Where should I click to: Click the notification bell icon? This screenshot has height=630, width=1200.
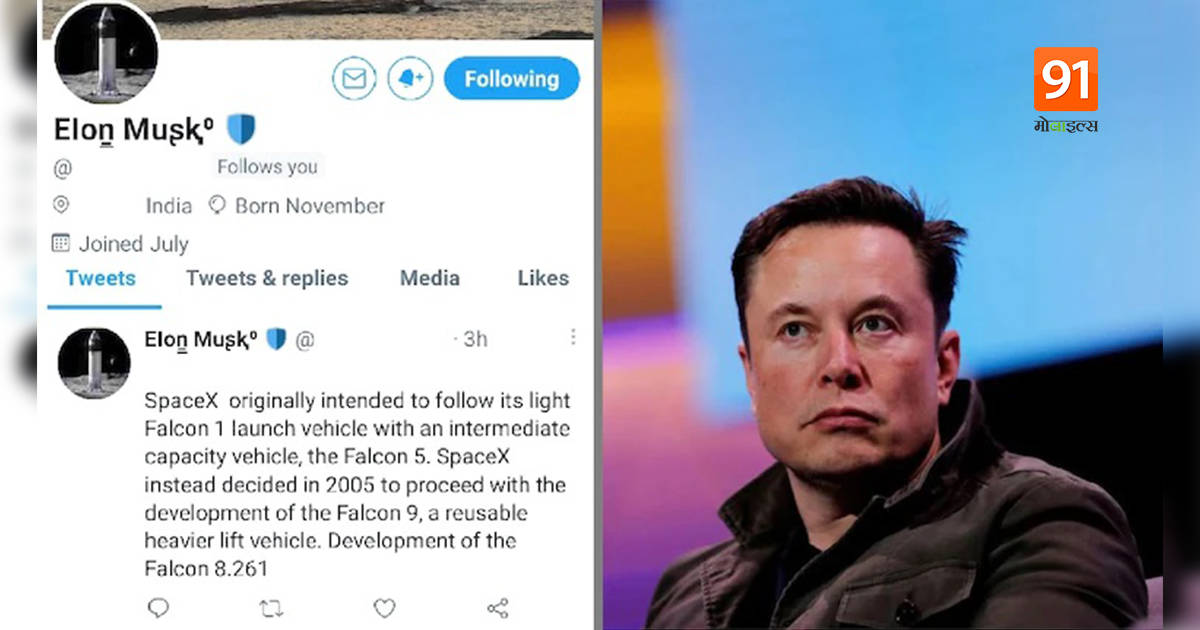(409, 78)
